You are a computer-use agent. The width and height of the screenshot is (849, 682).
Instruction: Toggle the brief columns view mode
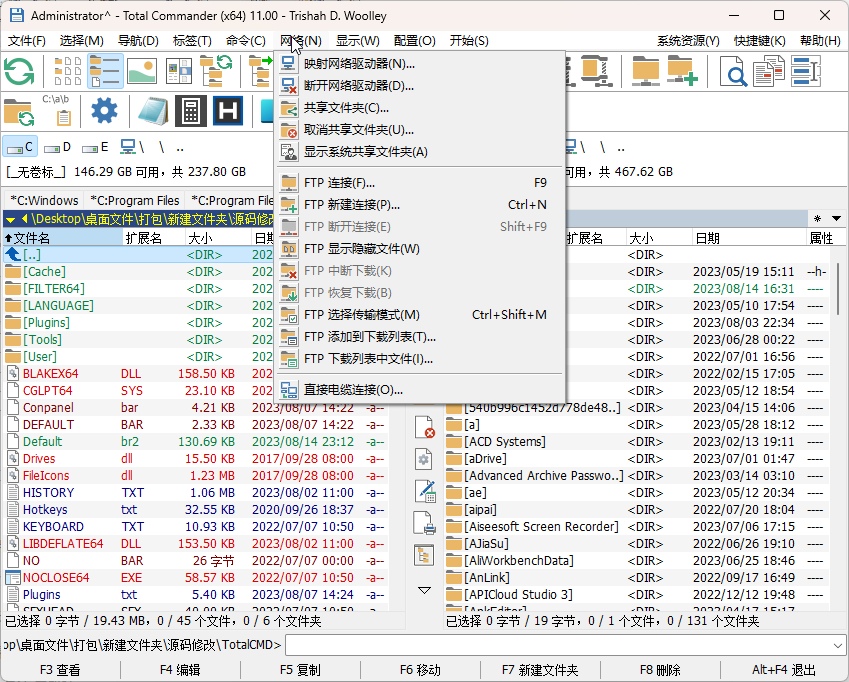[68, 71]
